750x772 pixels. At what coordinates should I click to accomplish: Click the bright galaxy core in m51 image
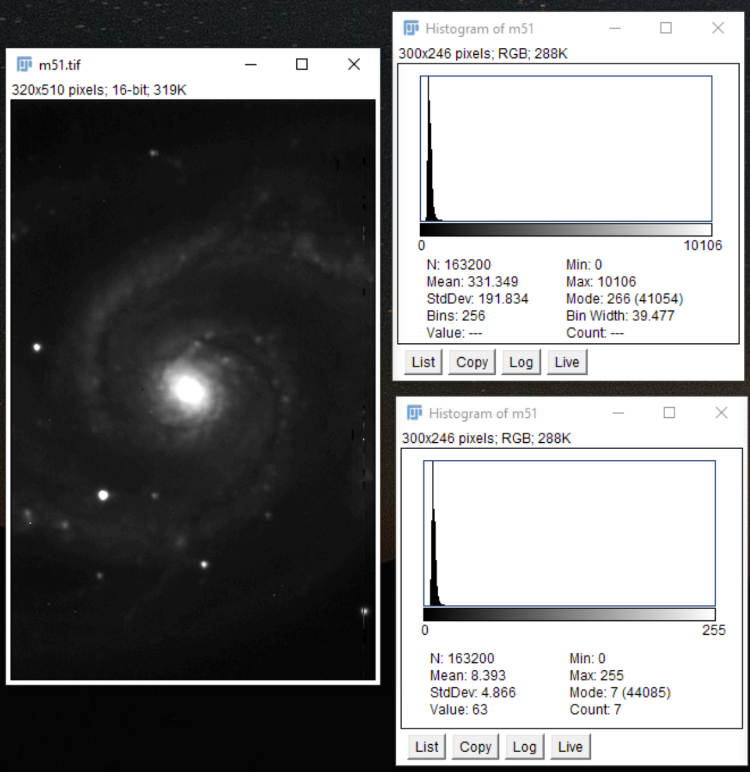[190, 389]
